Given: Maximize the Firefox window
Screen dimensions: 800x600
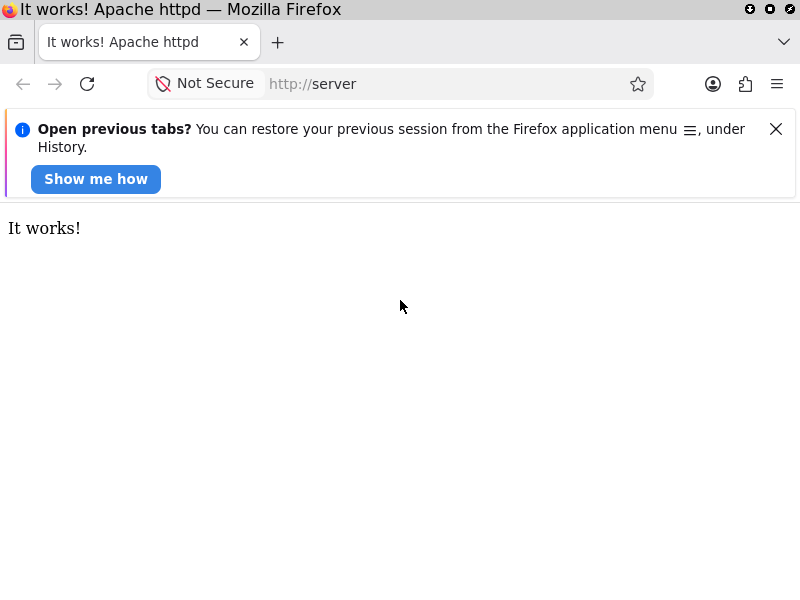Looking at the screenshot, I should pos(770,9).
